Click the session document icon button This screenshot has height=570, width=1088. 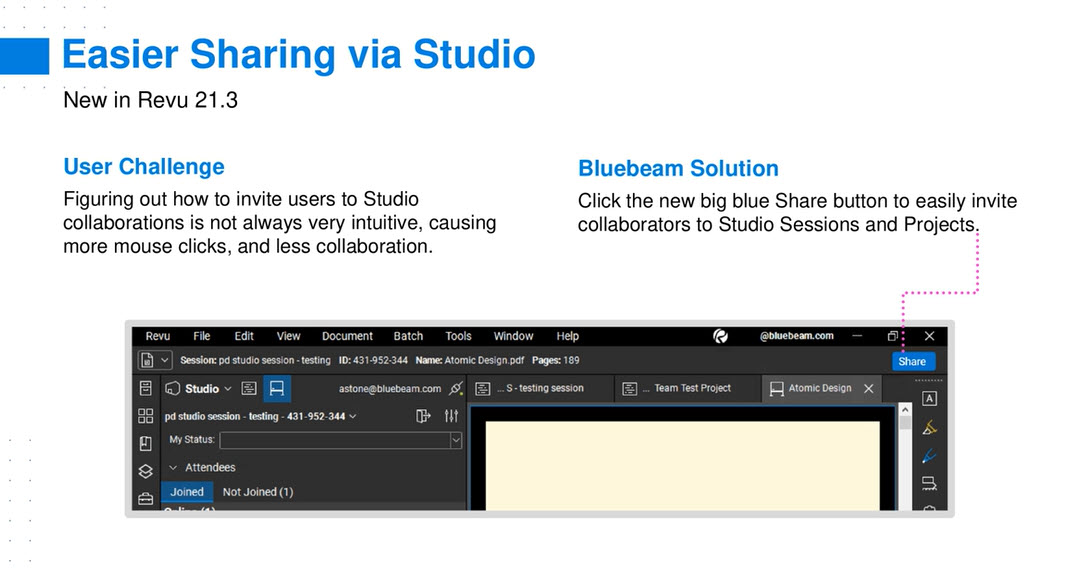point(146,360)
